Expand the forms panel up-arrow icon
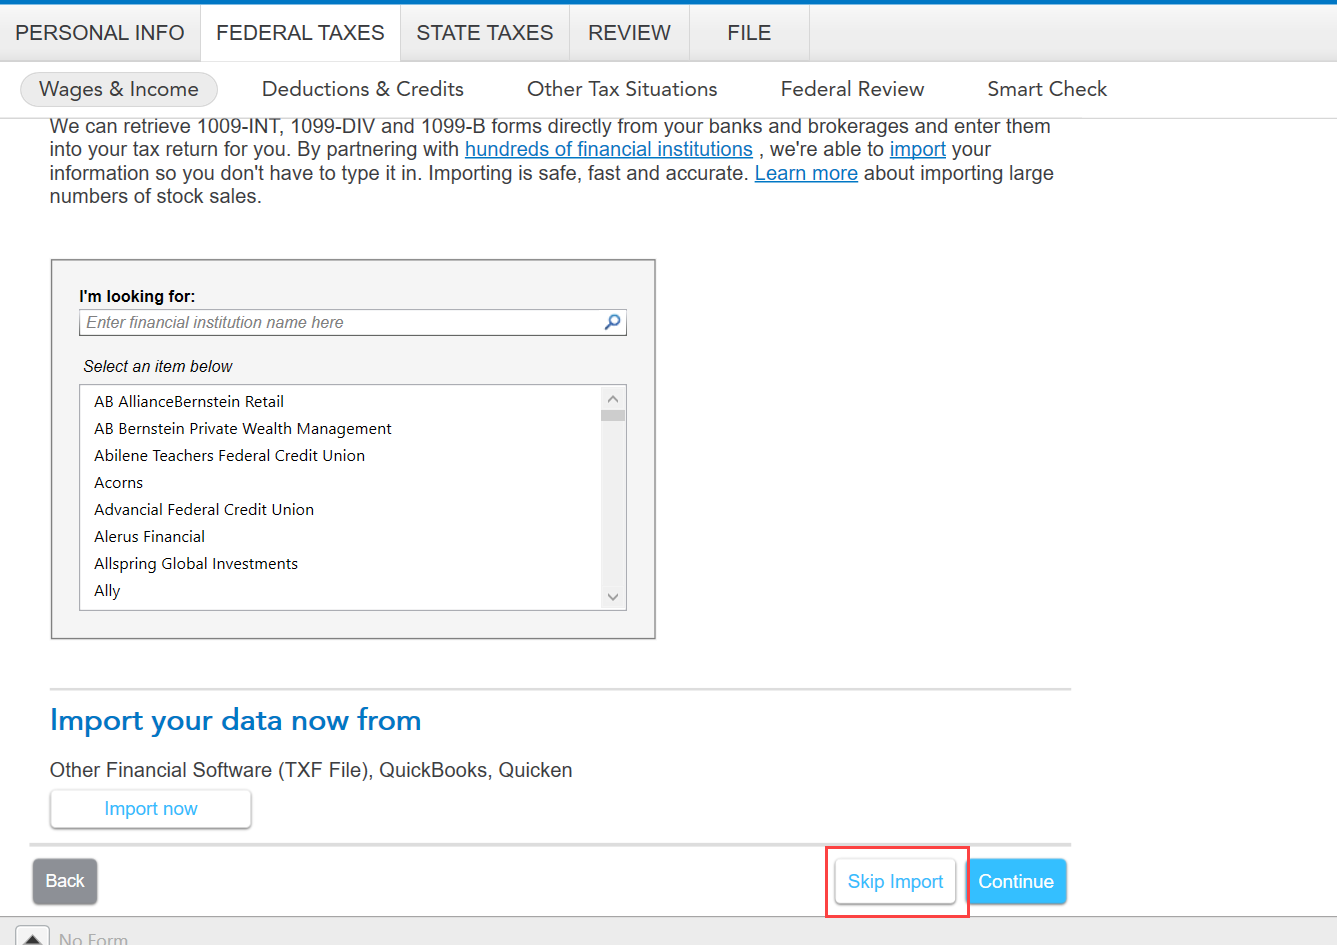This screenshot has width=1337, height=945. click(x=32, y=938)
